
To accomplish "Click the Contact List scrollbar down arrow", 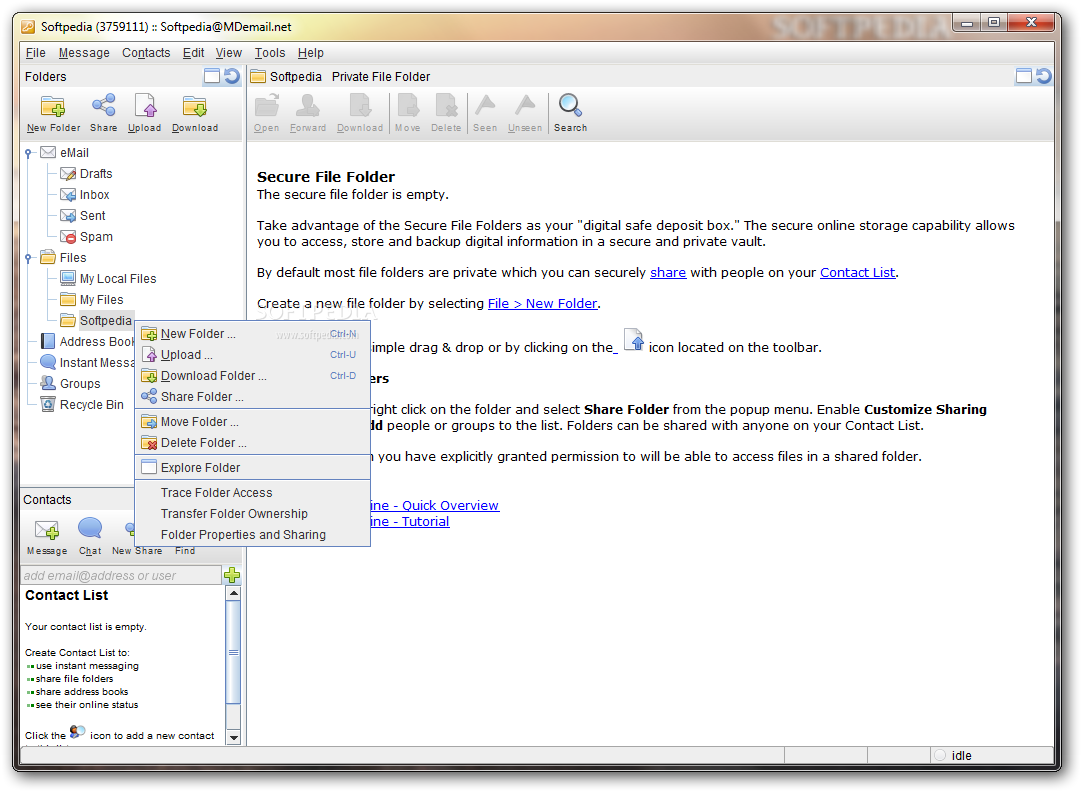I will point(233,737).
